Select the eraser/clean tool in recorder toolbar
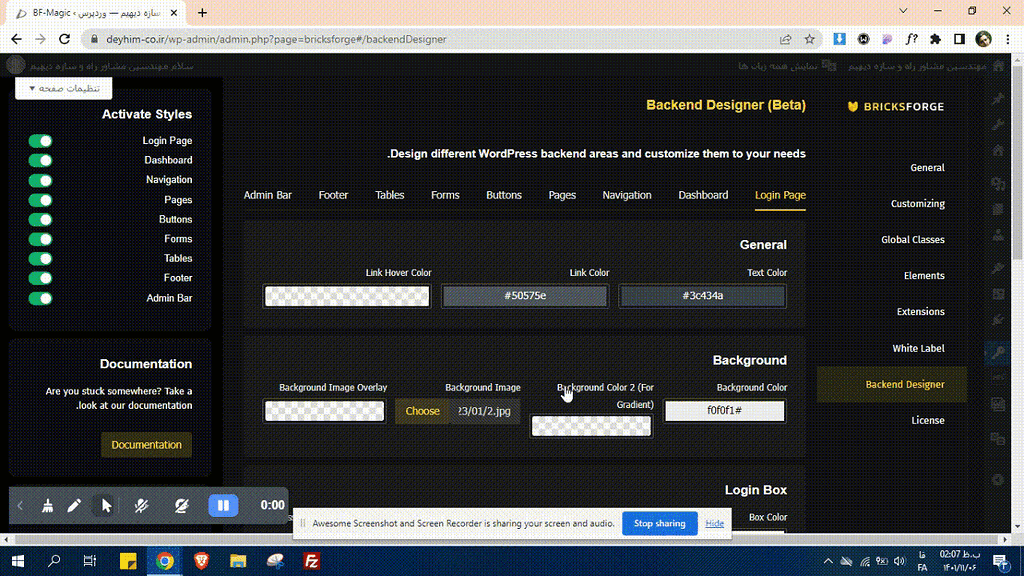Screen dimensions: 1024x576 [x=46, y=505]
